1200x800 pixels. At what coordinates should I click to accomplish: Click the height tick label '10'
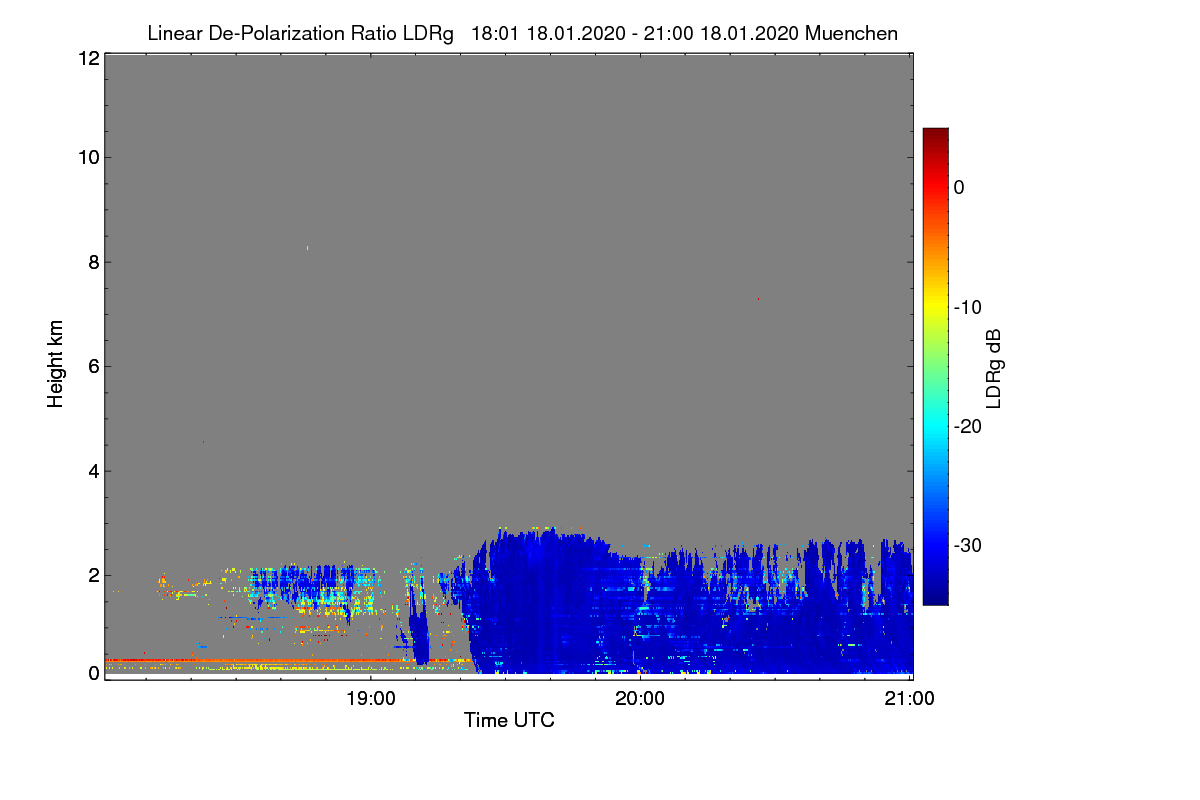87,157
